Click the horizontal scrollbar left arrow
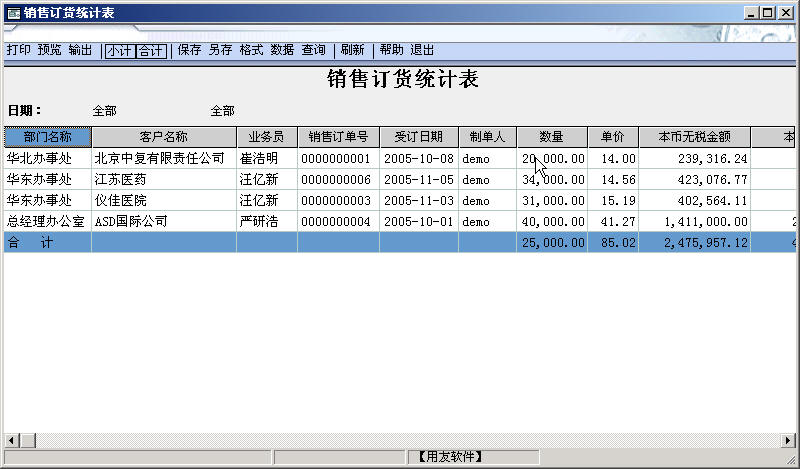The image size is (800, 469). (x=12, y=440)
